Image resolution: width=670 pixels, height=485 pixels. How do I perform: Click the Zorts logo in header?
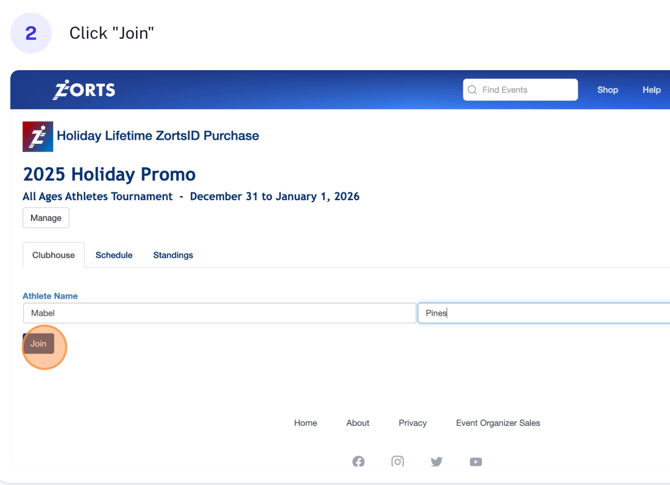(x=84, y=90)
